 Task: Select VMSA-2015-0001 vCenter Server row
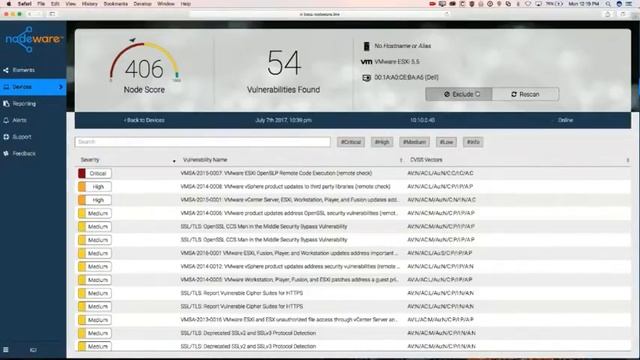(x=353, y=200)
